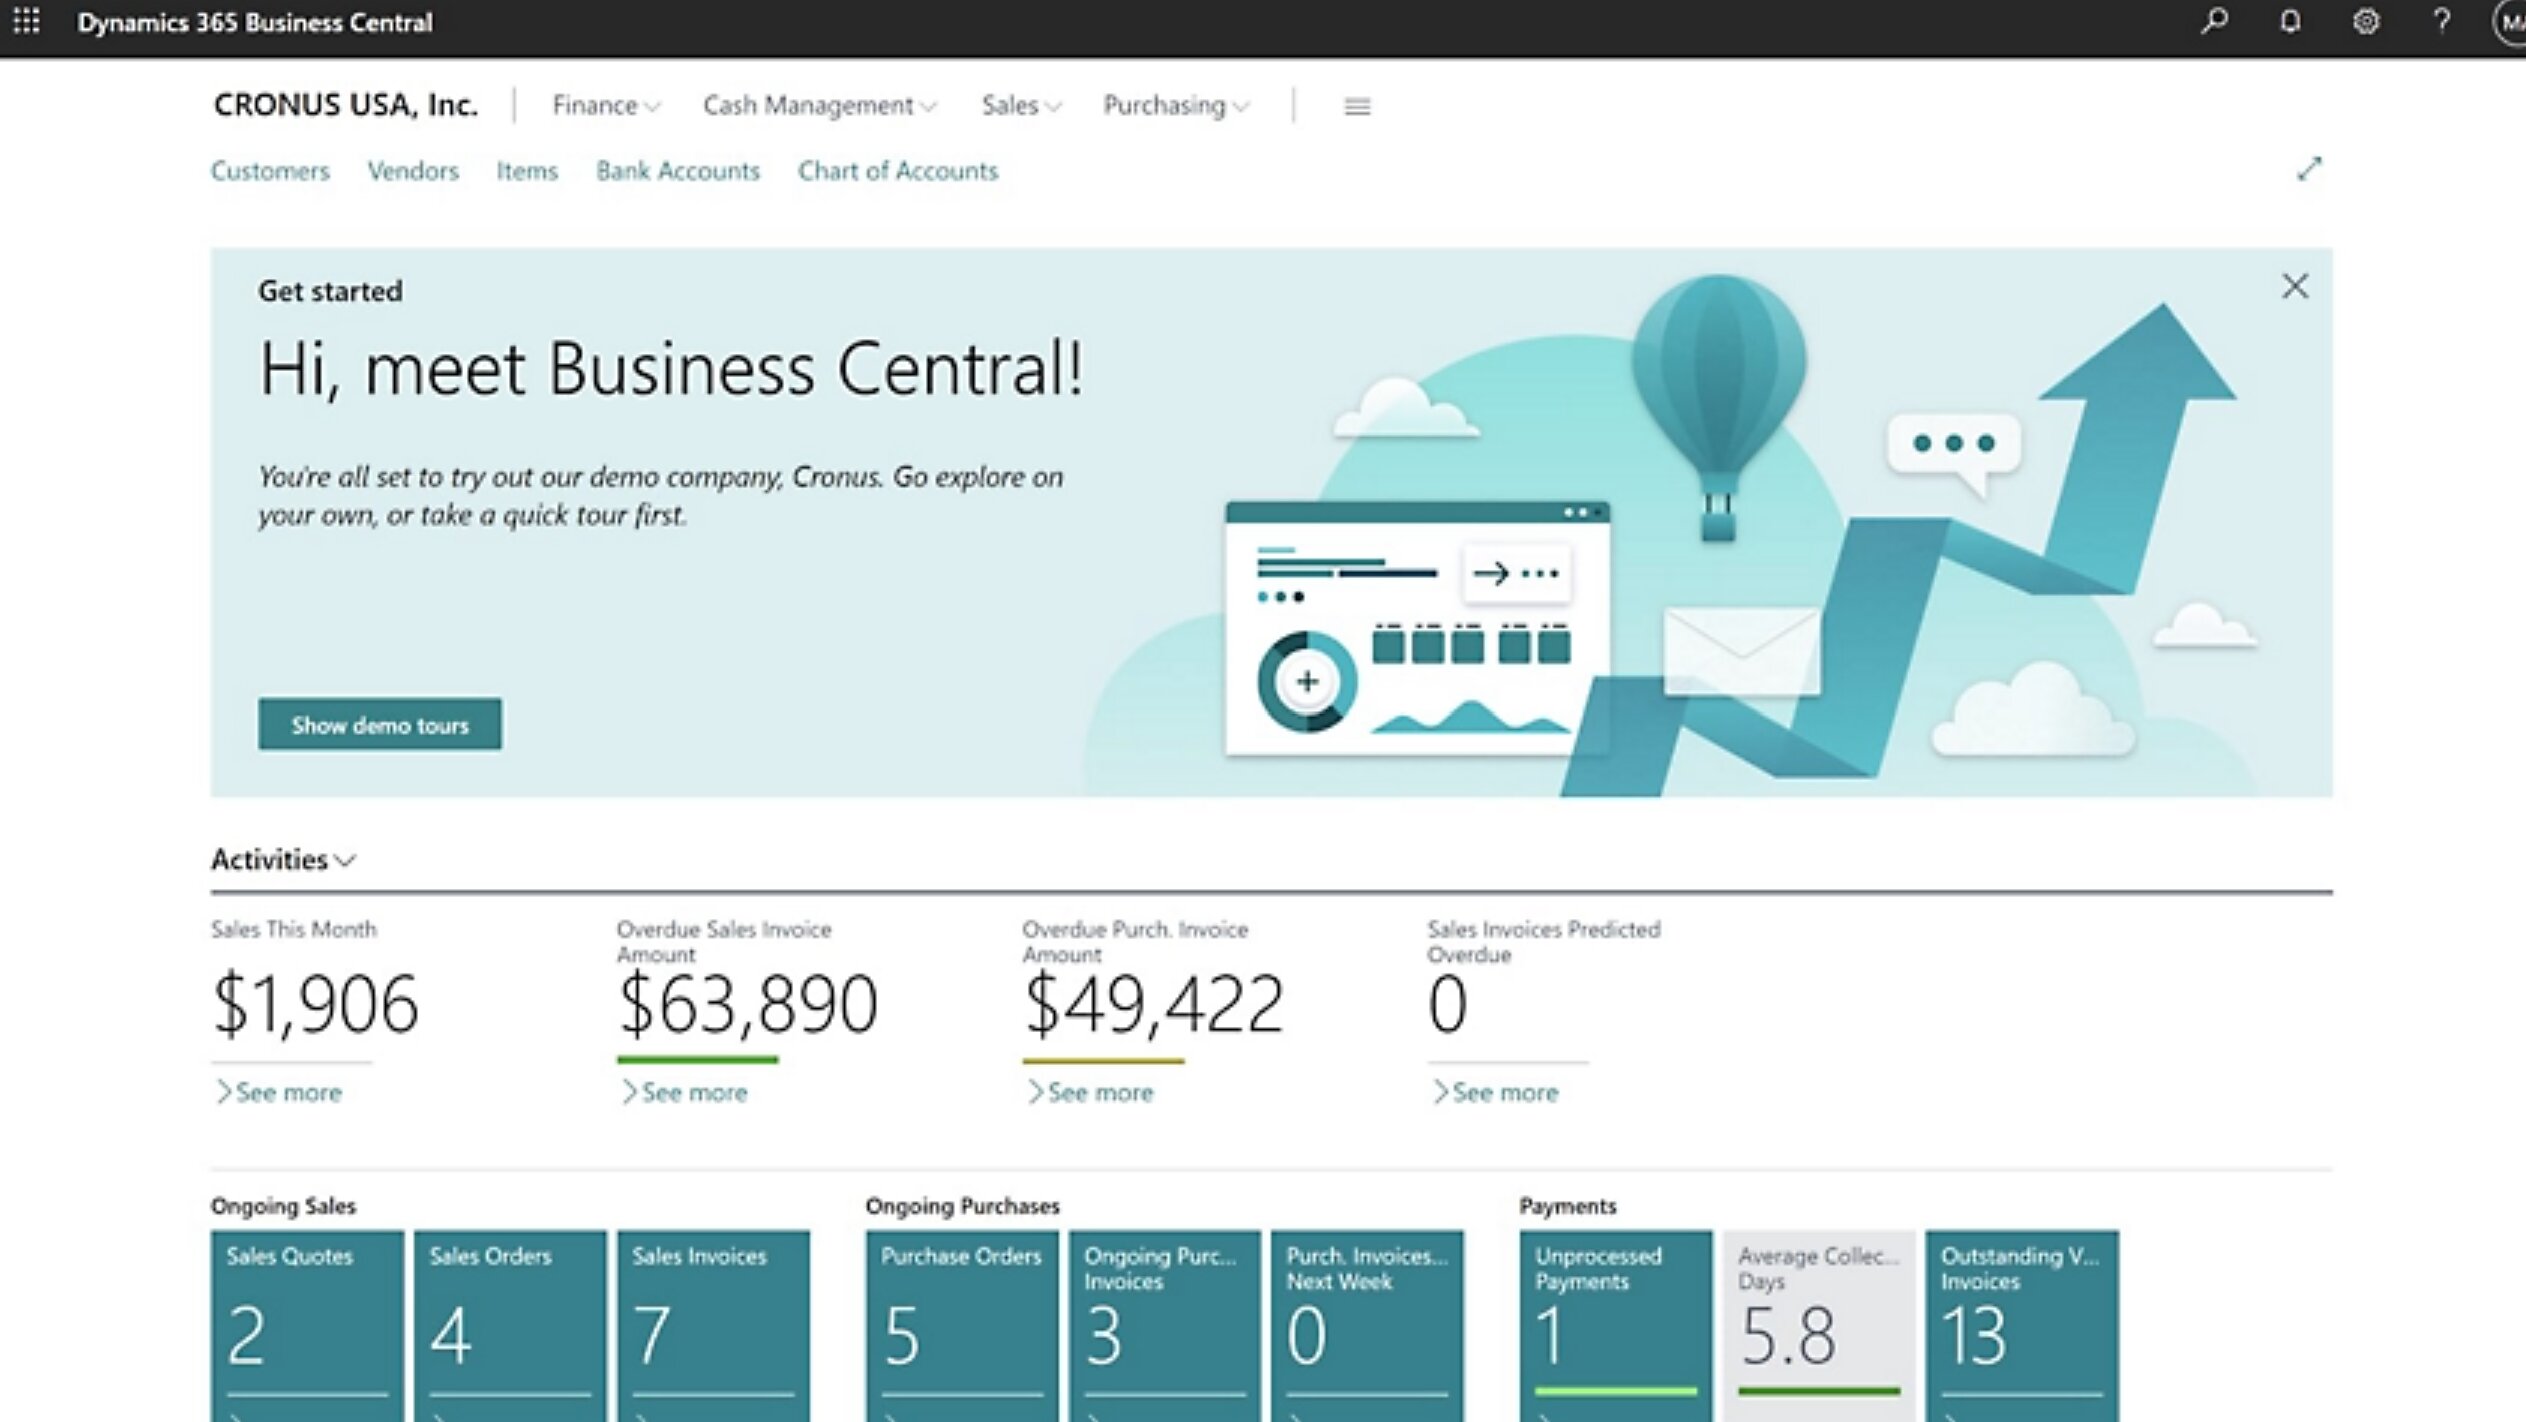
Task: Open the app launcher waffle icon
Action: 27,22
